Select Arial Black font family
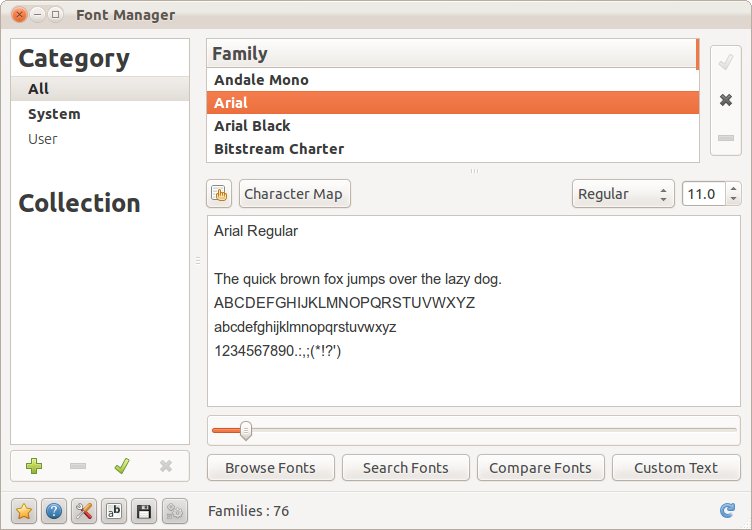The image size is (752, 530). pyautogui.click(x=453, y=126)
